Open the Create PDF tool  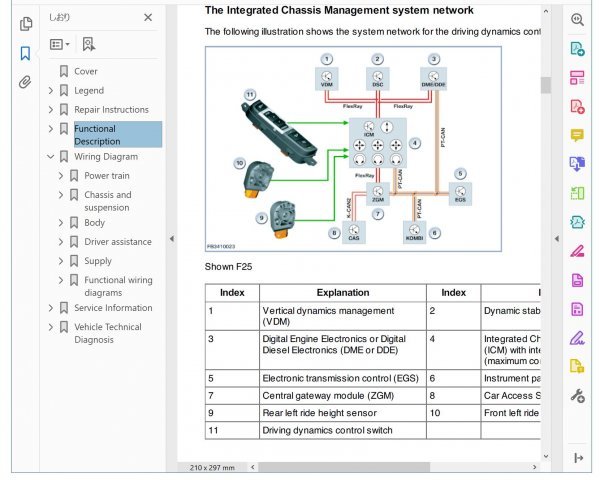(x=577, y=49)
